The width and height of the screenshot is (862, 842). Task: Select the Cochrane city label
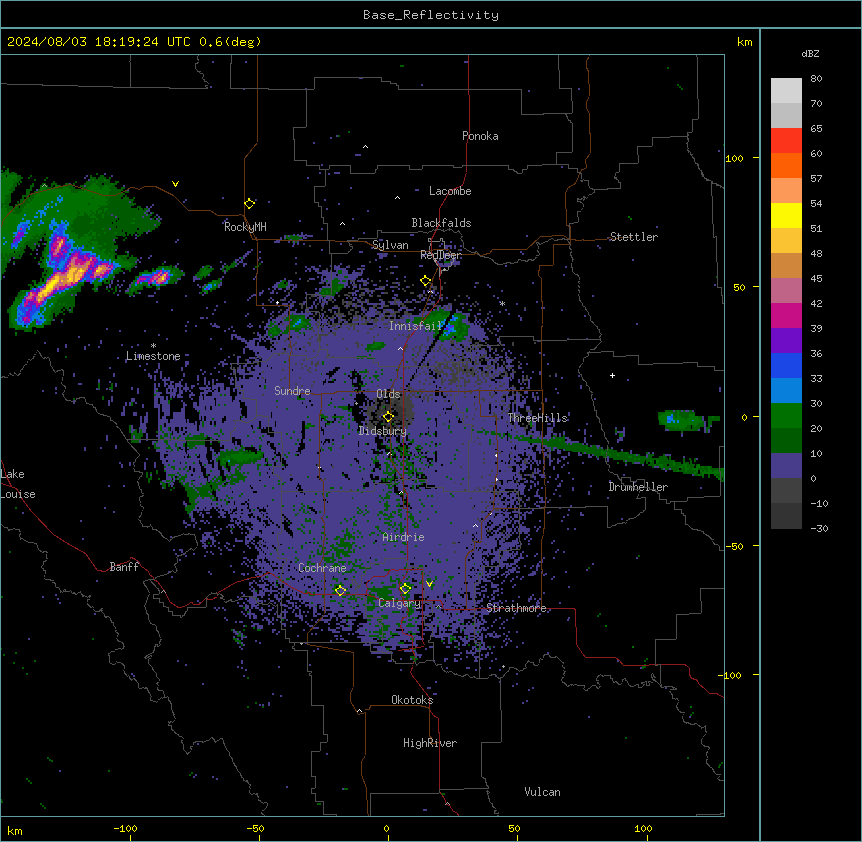(322, 568)
